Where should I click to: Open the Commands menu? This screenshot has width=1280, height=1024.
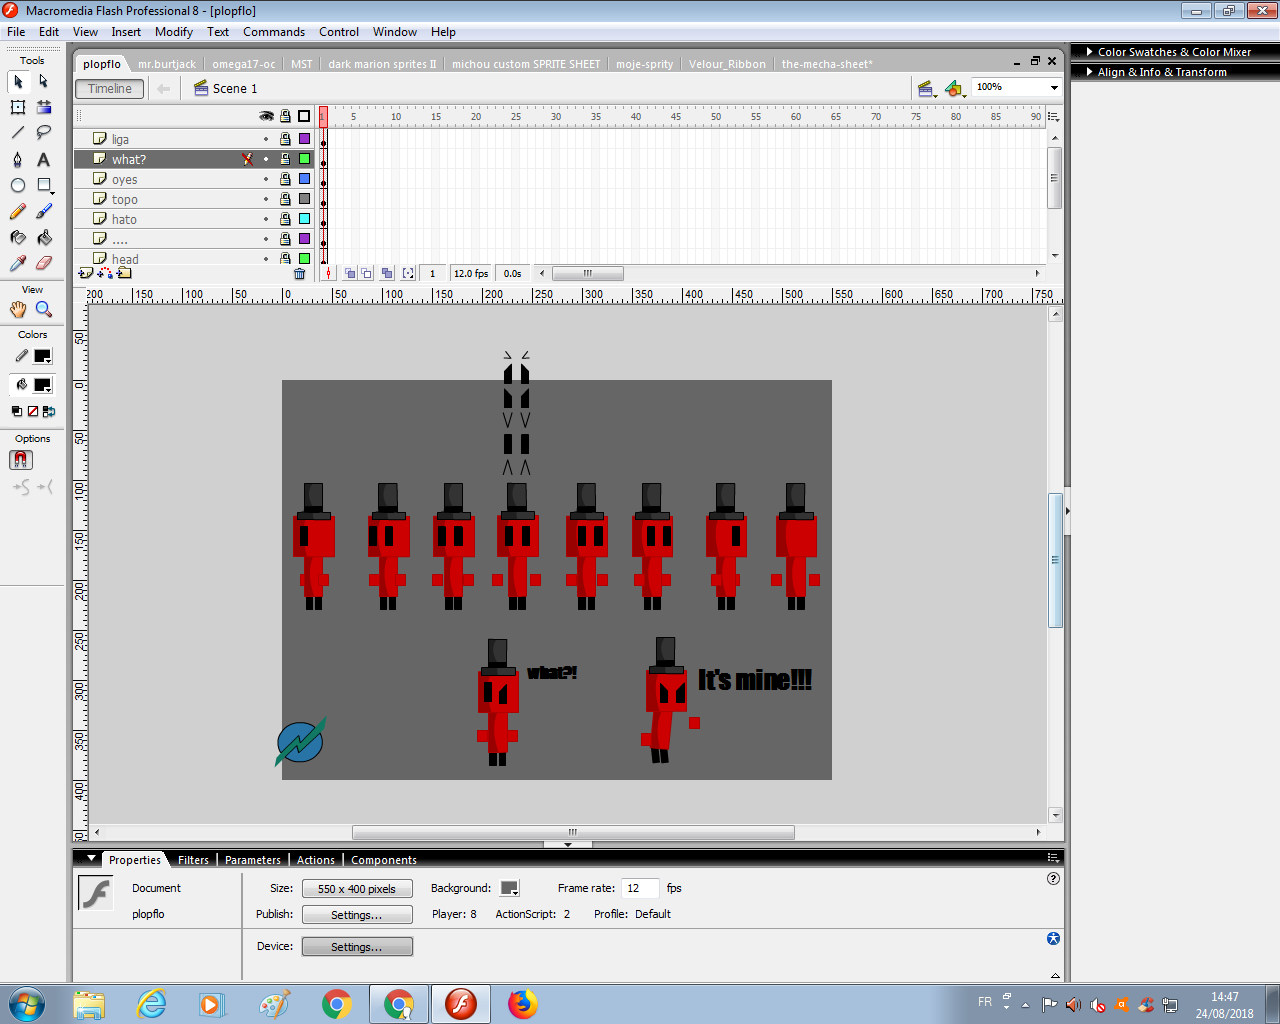[x=274, y=32]
